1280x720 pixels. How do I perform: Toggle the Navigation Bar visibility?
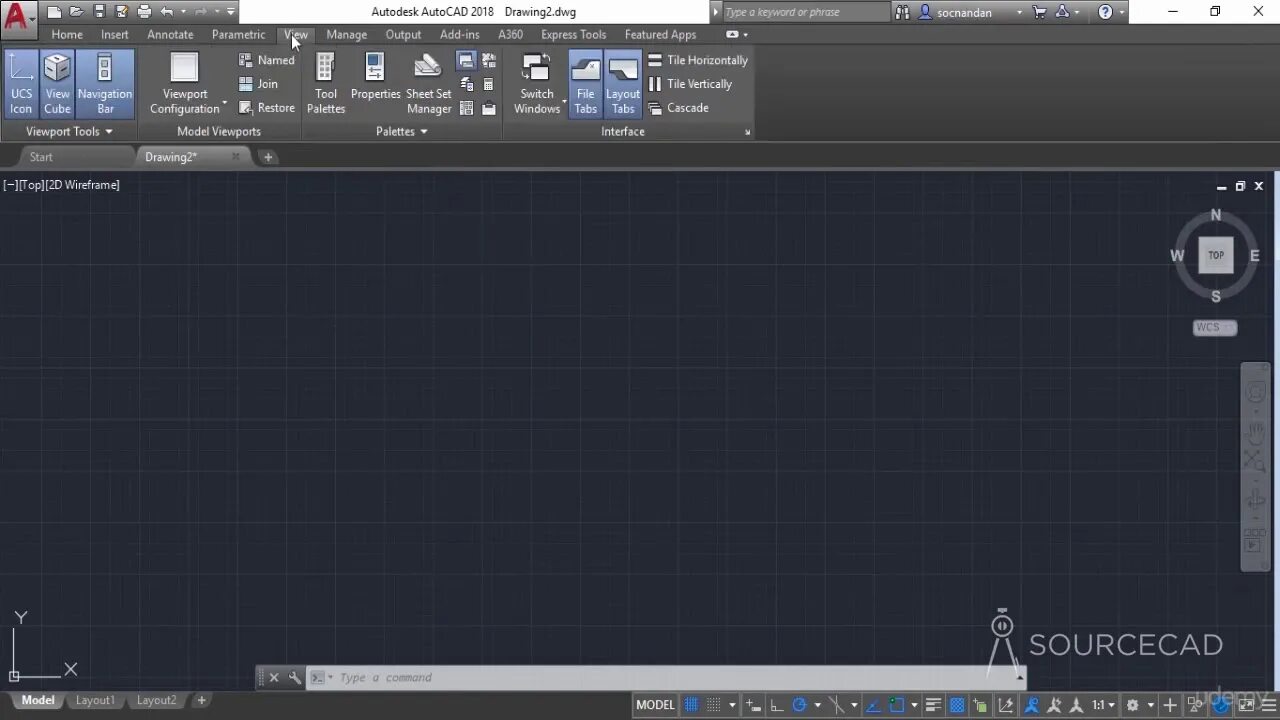105,83
